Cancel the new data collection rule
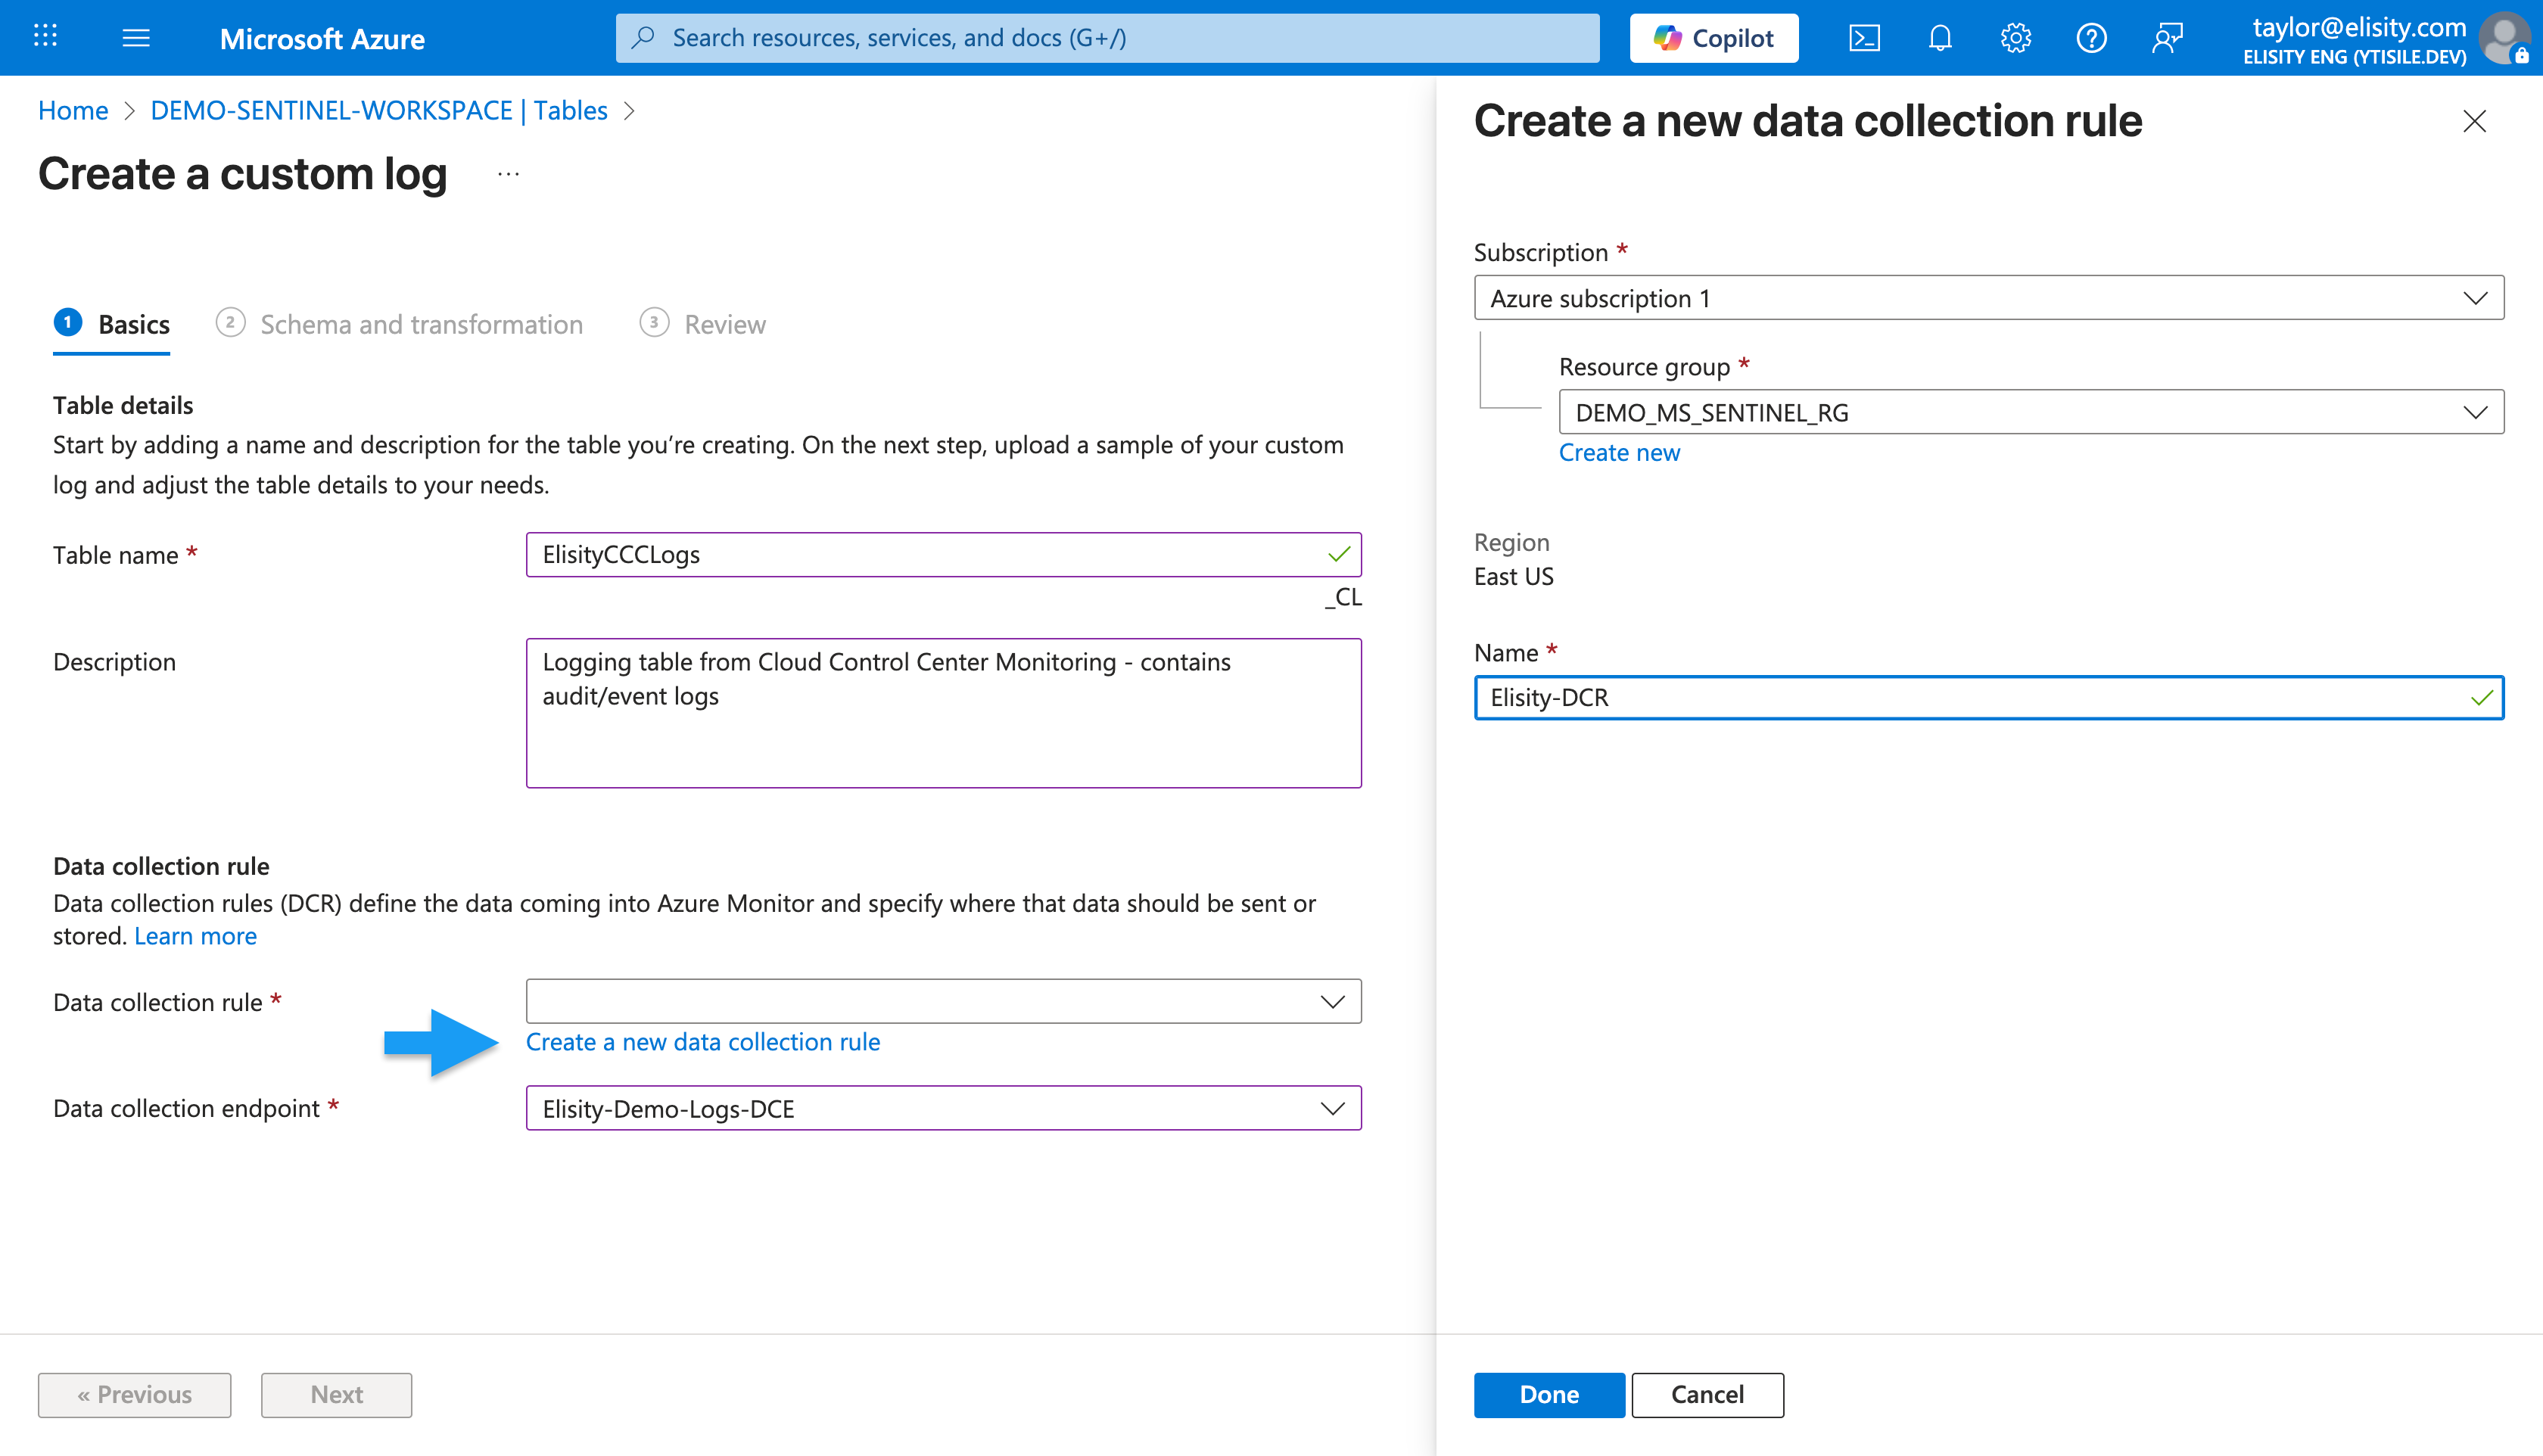2543x1456 pixels. 1707,1395
